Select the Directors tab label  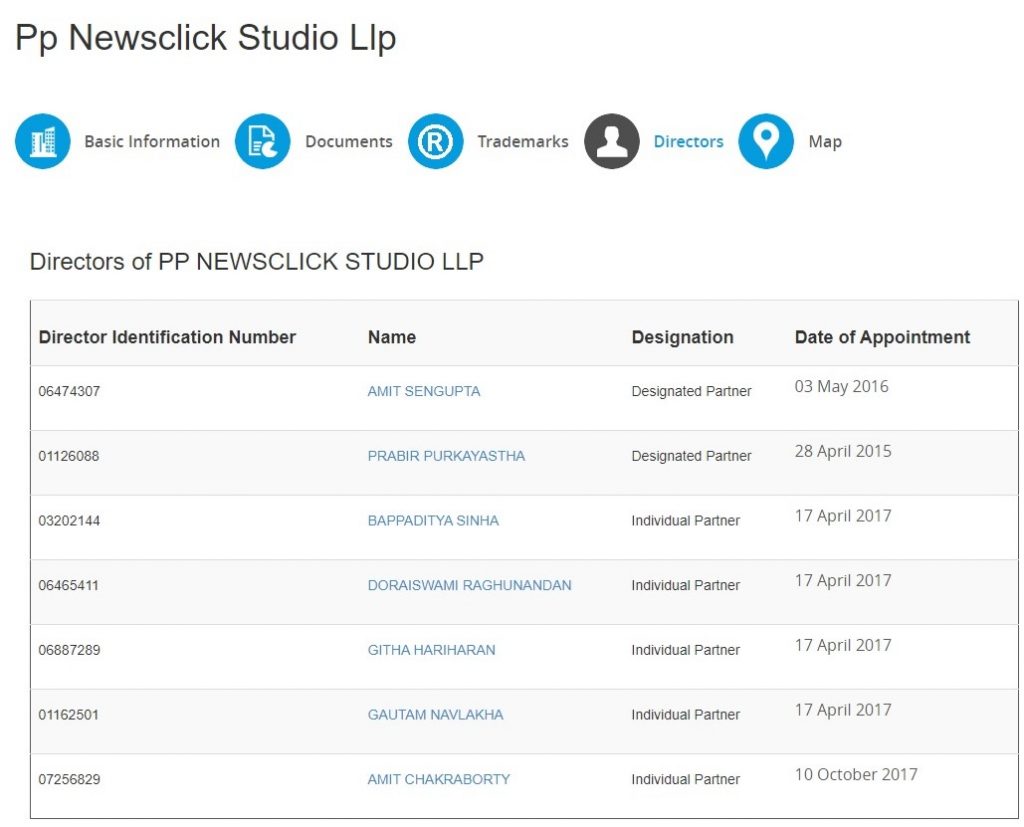click(x=688, y=142)
